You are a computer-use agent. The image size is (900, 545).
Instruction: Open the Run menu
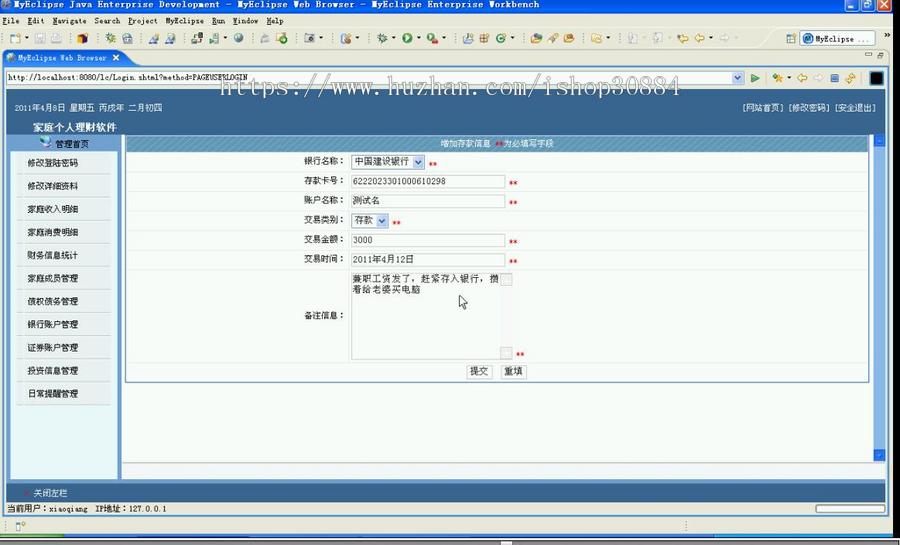(x=218, y=21)
